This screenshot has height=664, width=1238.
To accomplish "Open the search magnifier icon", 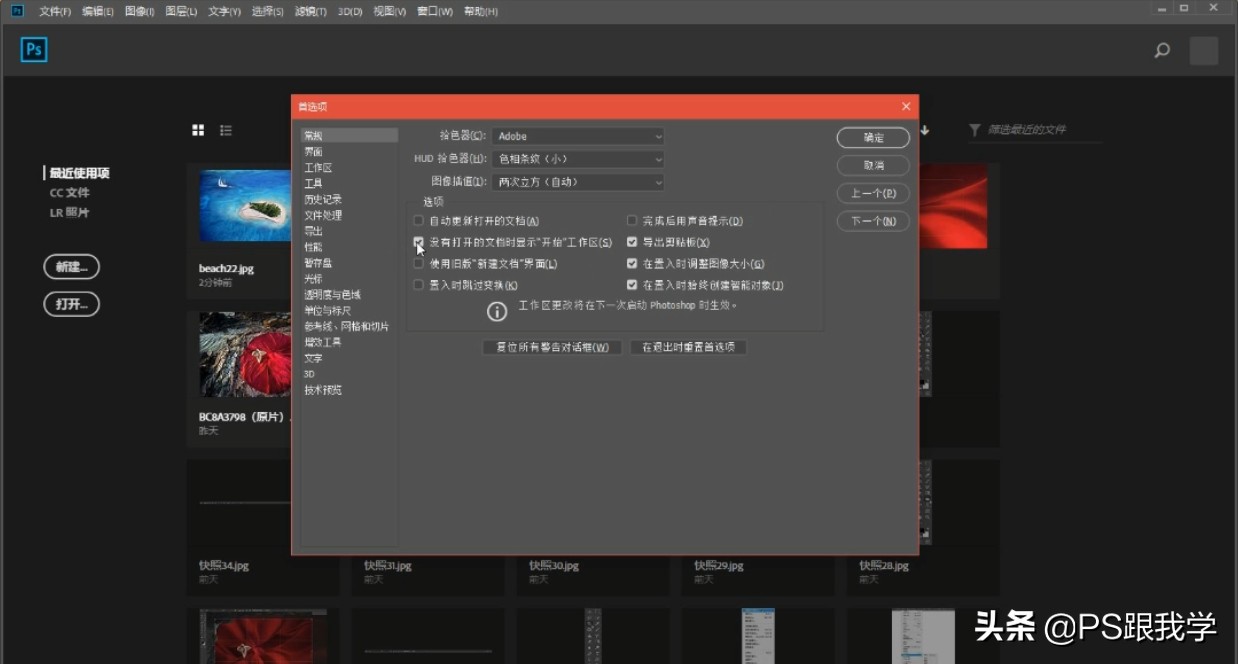I will (1161, 49).
